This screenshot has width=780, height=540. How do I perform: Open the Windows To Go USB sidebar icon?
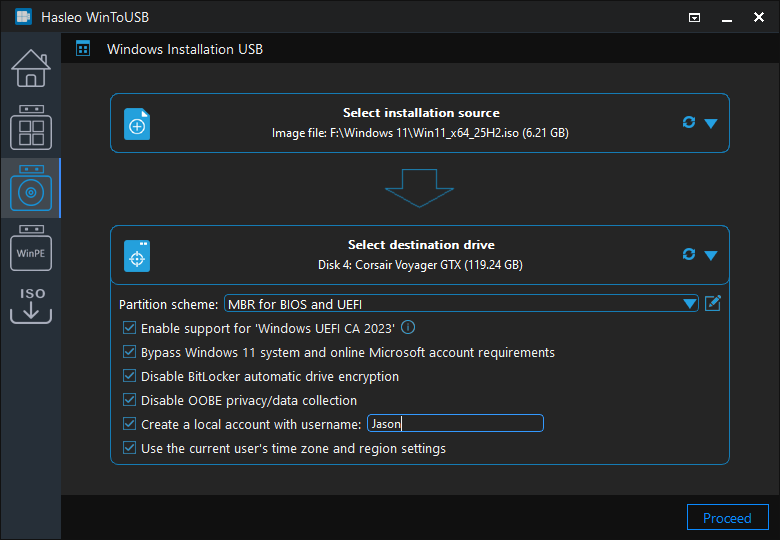(x=31, y=127)
